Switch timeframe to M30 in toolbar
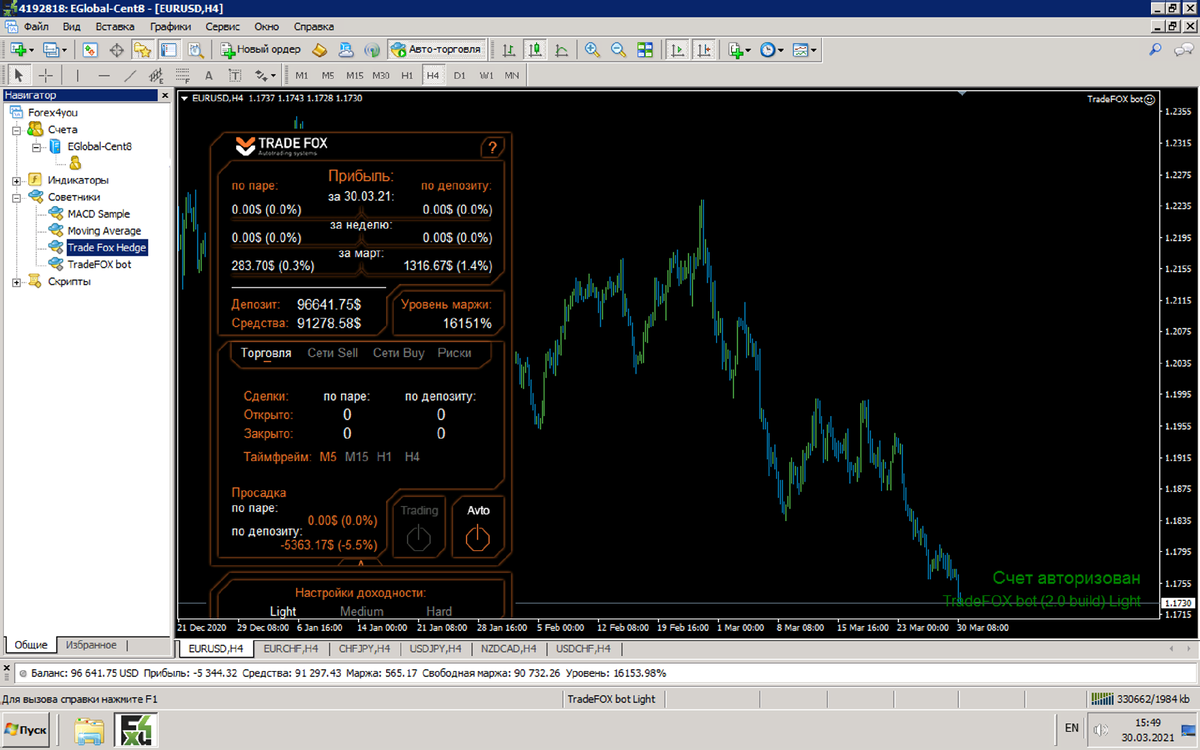The height and width of the screenshot is (750, 1200). click(x=381, y=75)
